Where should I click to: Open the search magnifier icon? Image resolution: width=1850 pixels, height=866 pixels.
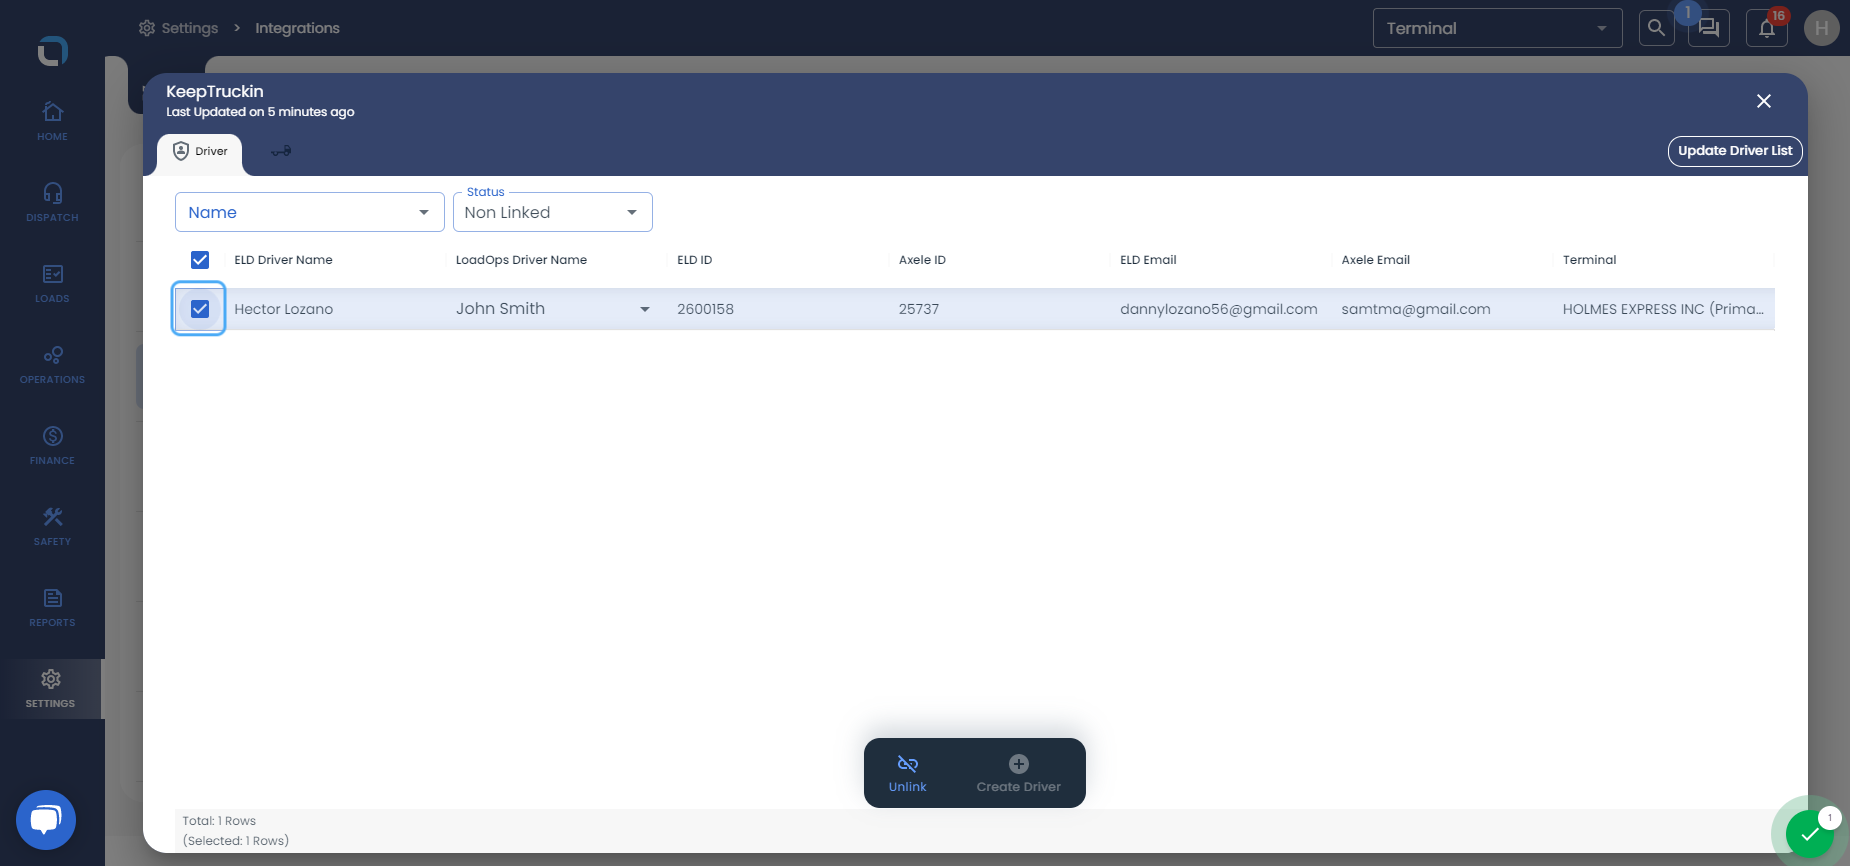pyautogui.click(x=1656, y=28)
